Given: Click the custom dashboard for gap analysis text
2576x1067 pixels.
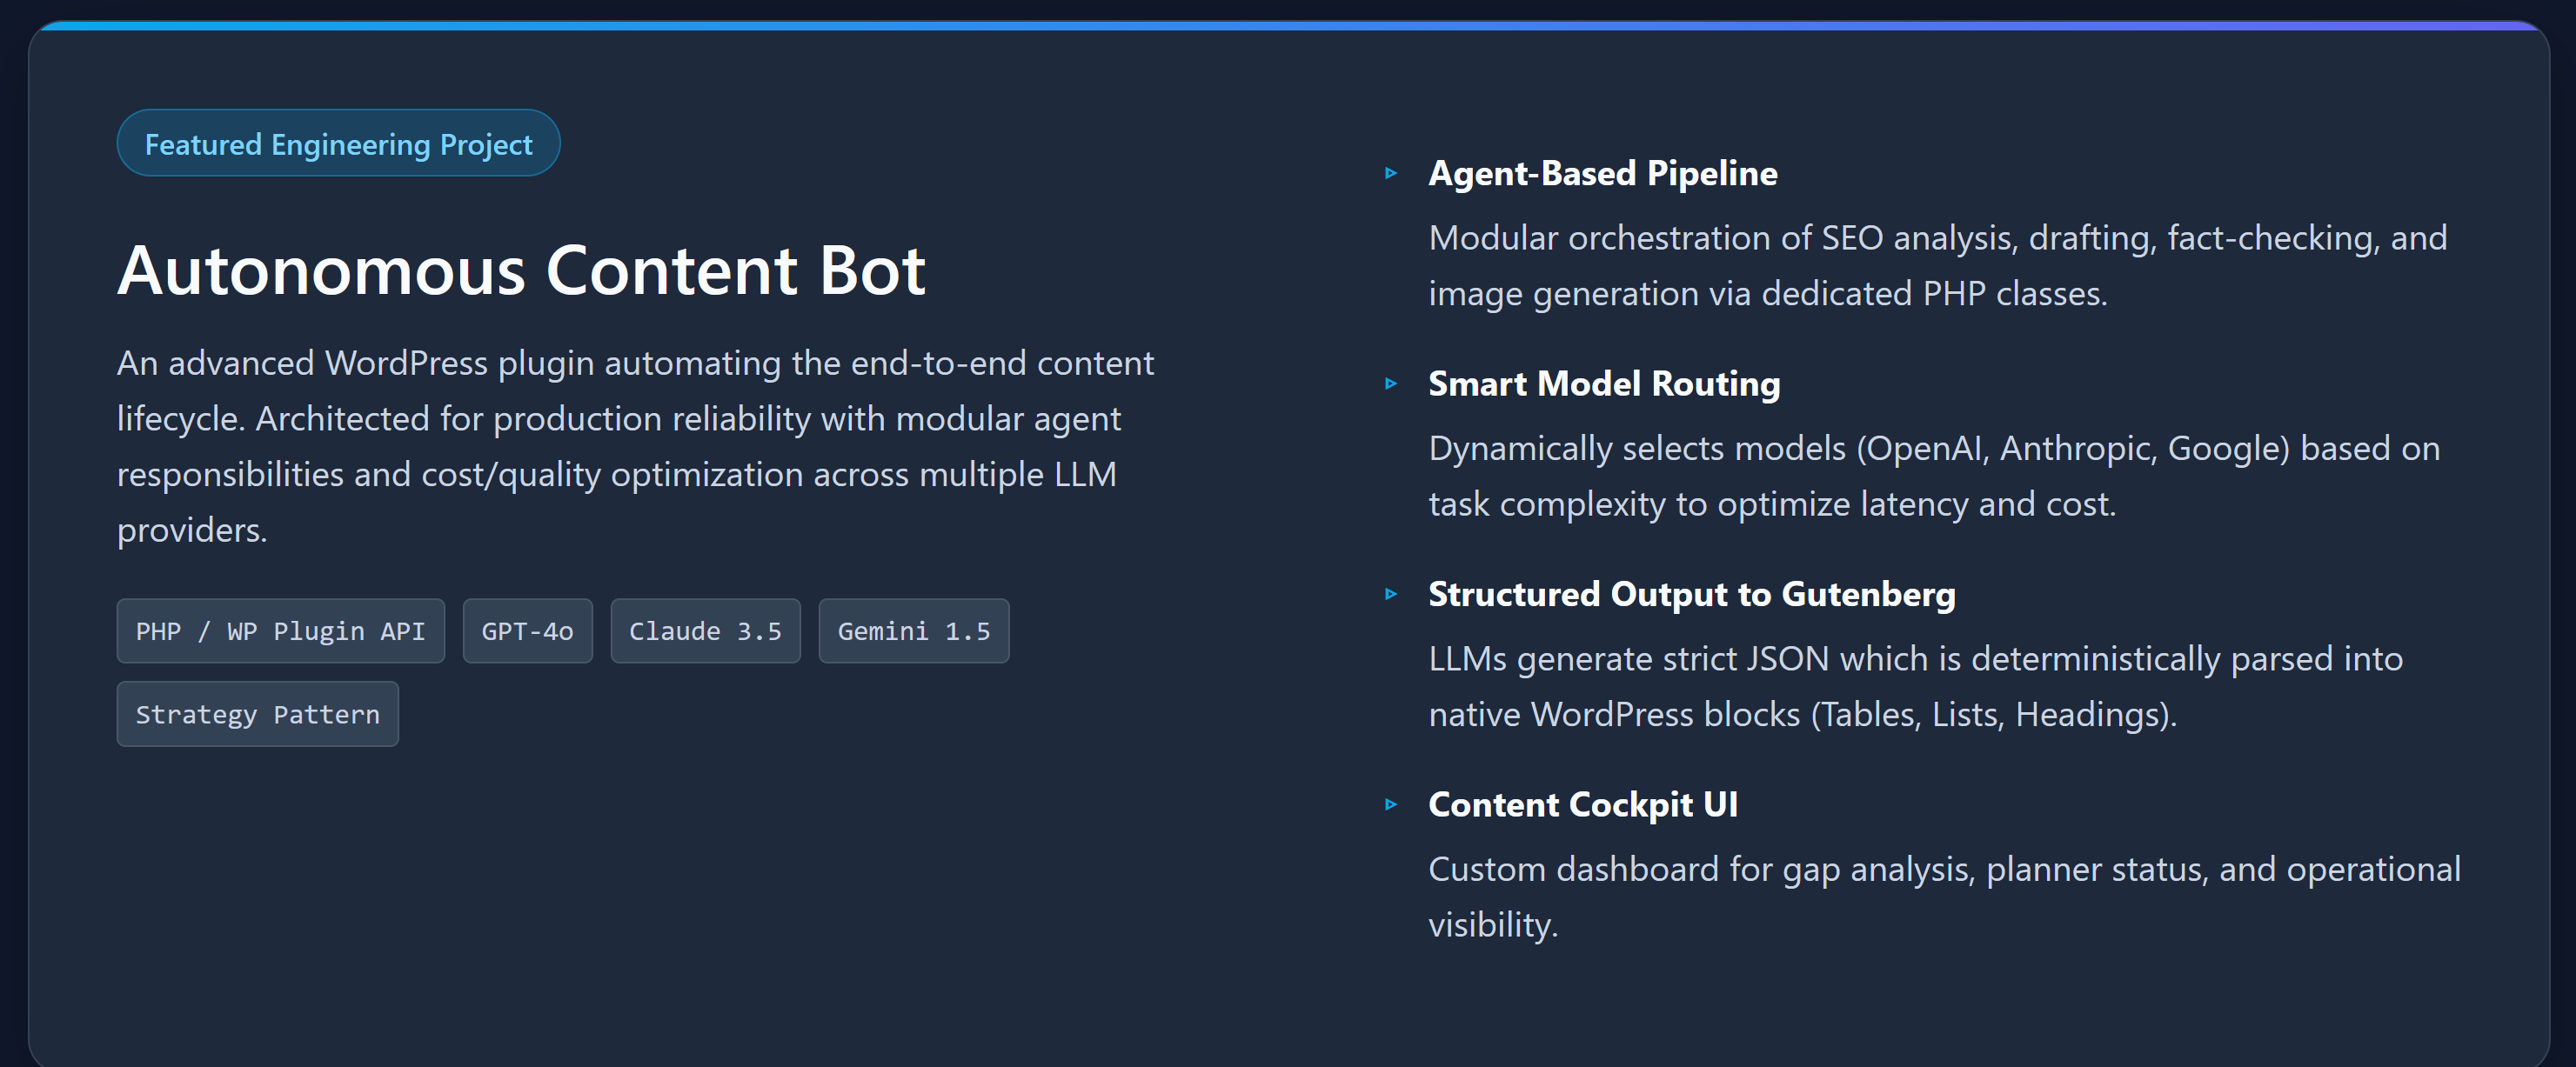Looking at the screenshot, I should coord(1943,897).
